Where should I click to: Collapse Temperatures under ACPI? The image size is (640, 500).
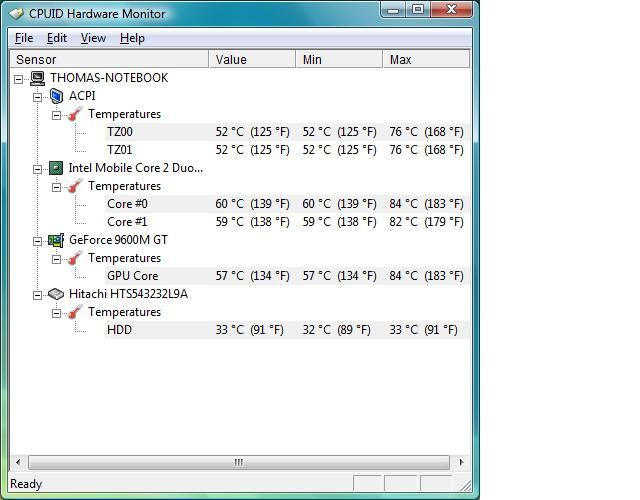click(56, 115)
